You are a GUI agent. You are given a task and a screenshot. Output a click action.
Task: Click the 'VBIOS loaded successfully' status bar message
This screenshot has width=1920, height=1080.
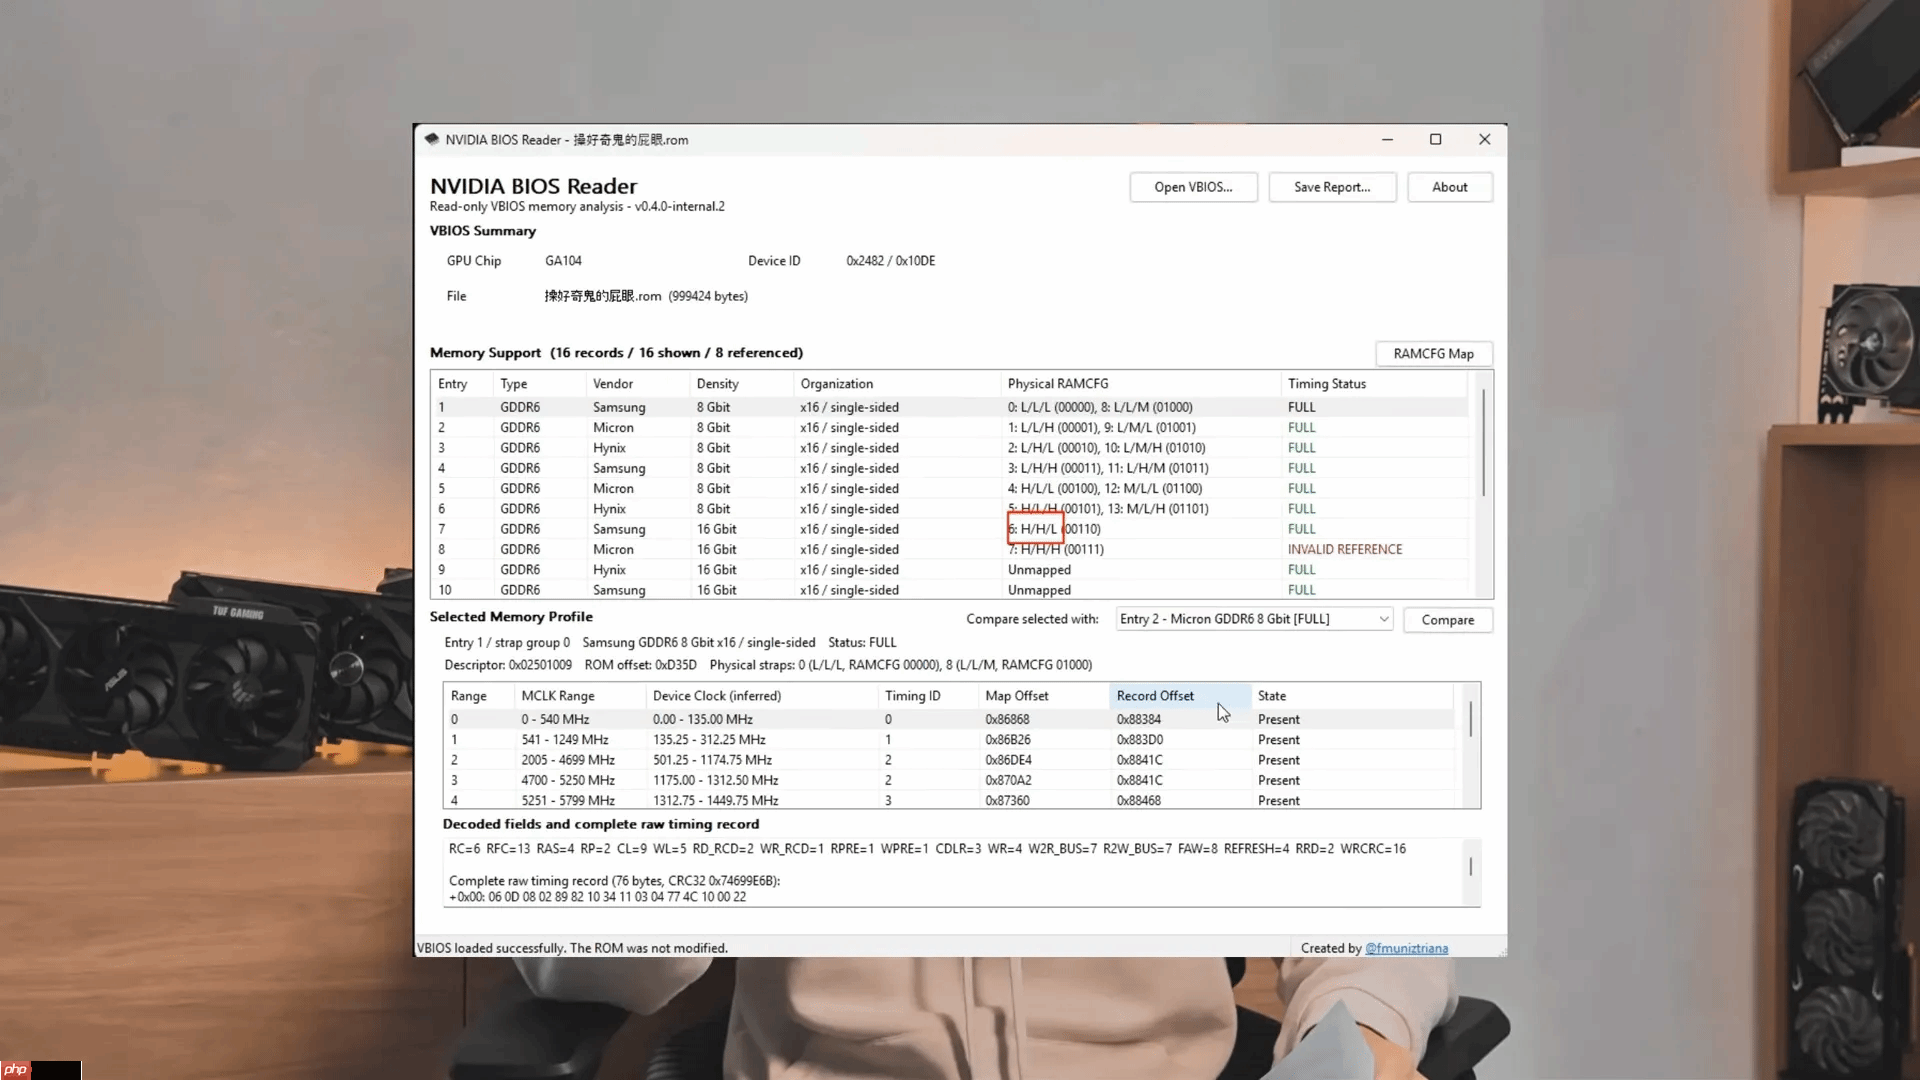tap(572, 948)
